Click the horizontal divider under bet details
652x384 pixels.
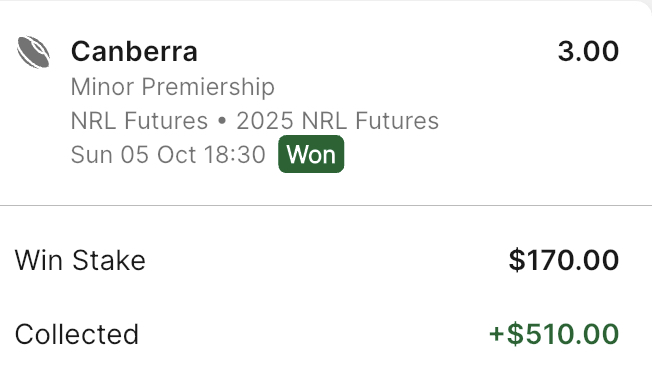[326, 205]
